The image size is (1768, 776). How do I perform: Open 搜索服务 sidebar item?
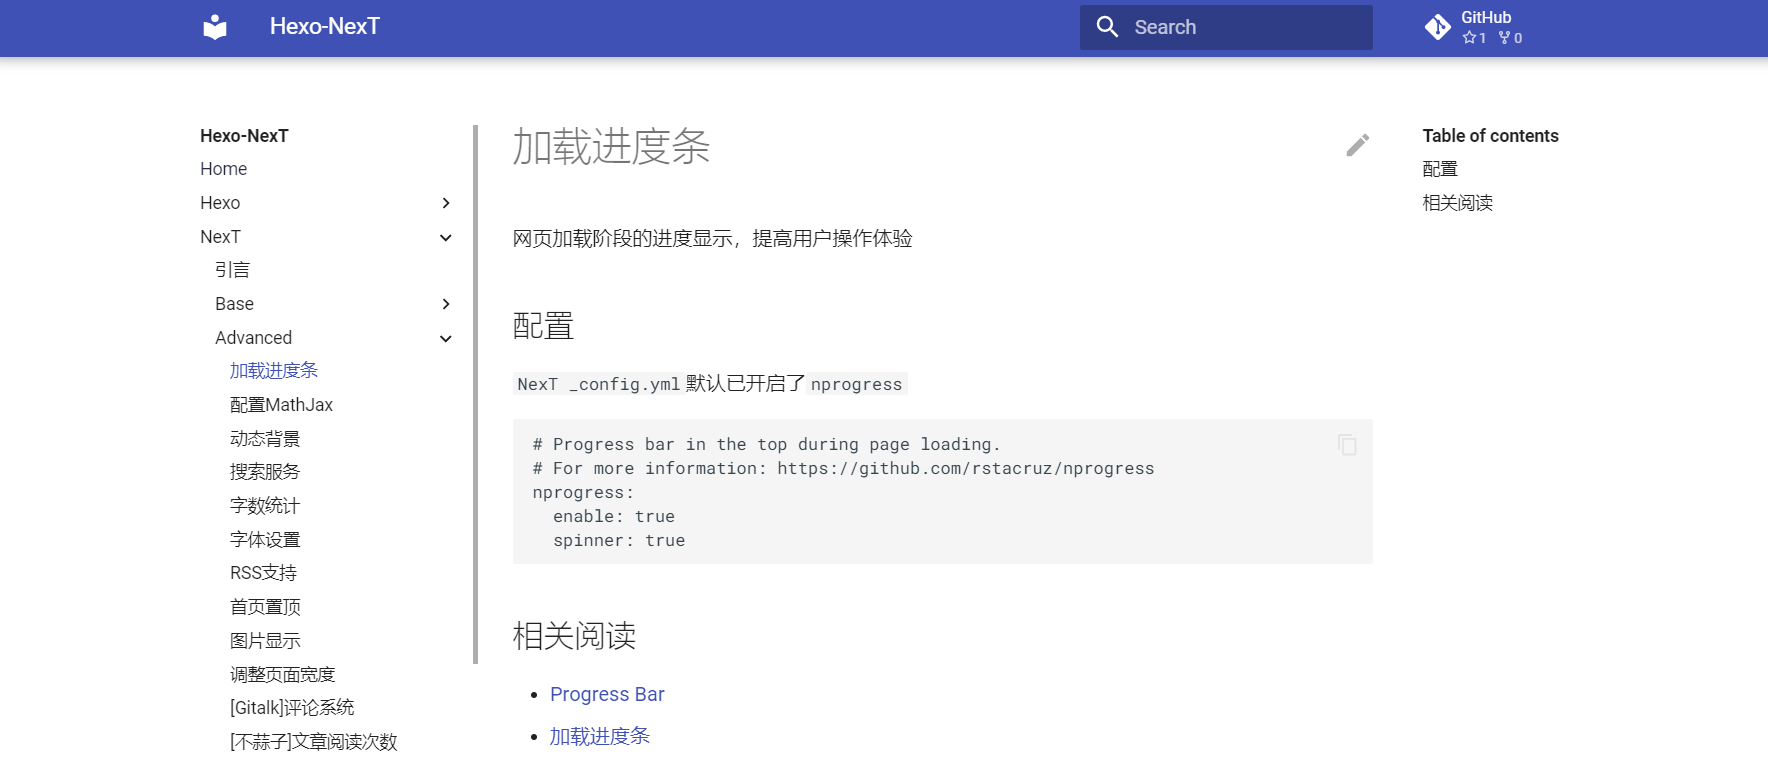coord(265,472)
